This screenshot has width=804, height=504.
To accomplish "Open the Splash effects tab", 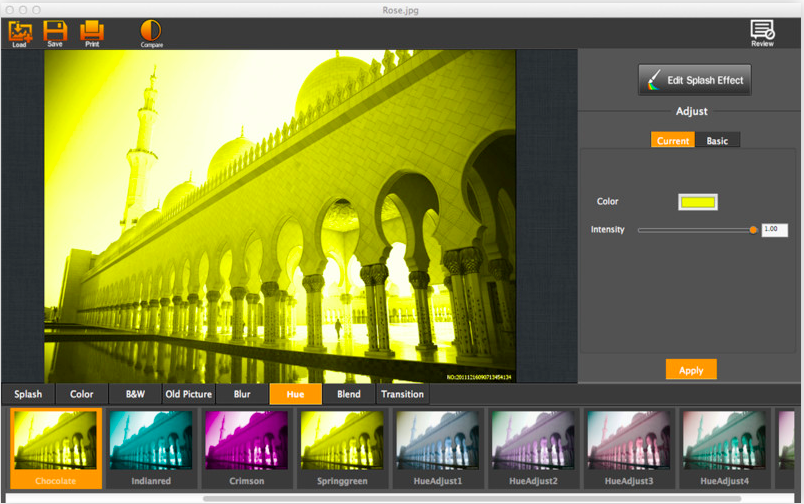I will [28, 394].
